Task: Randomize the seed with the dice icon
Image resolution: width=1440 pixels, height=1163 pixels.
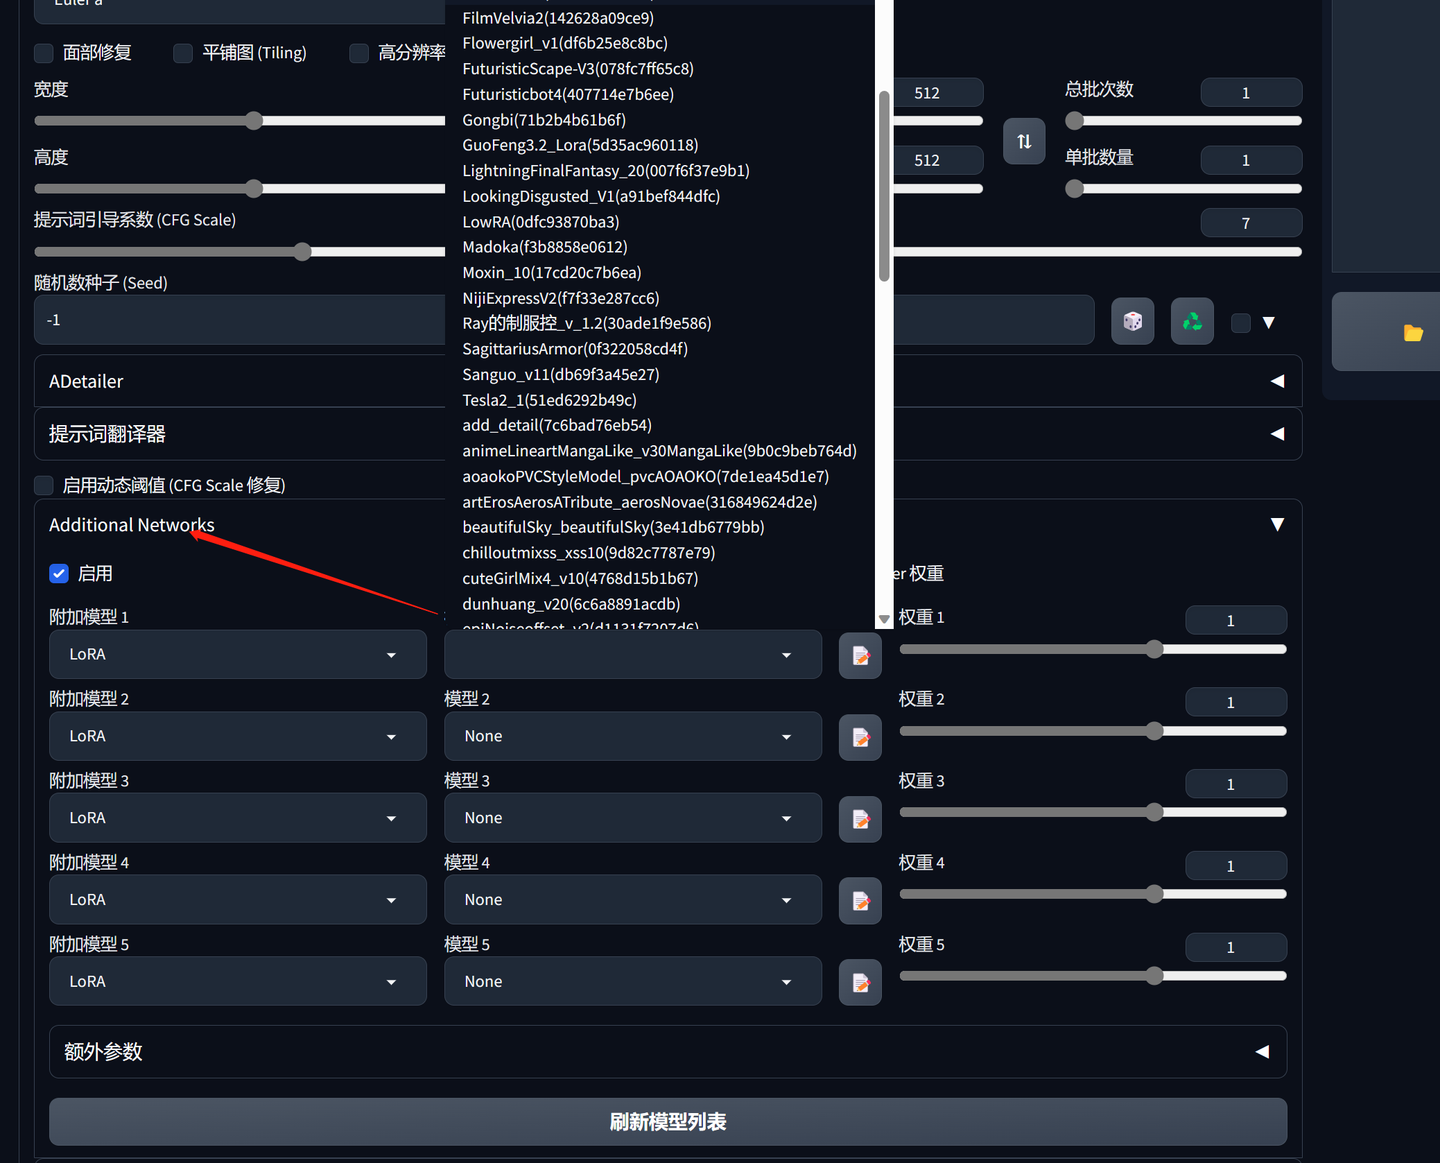Action: click(1133, 321)
